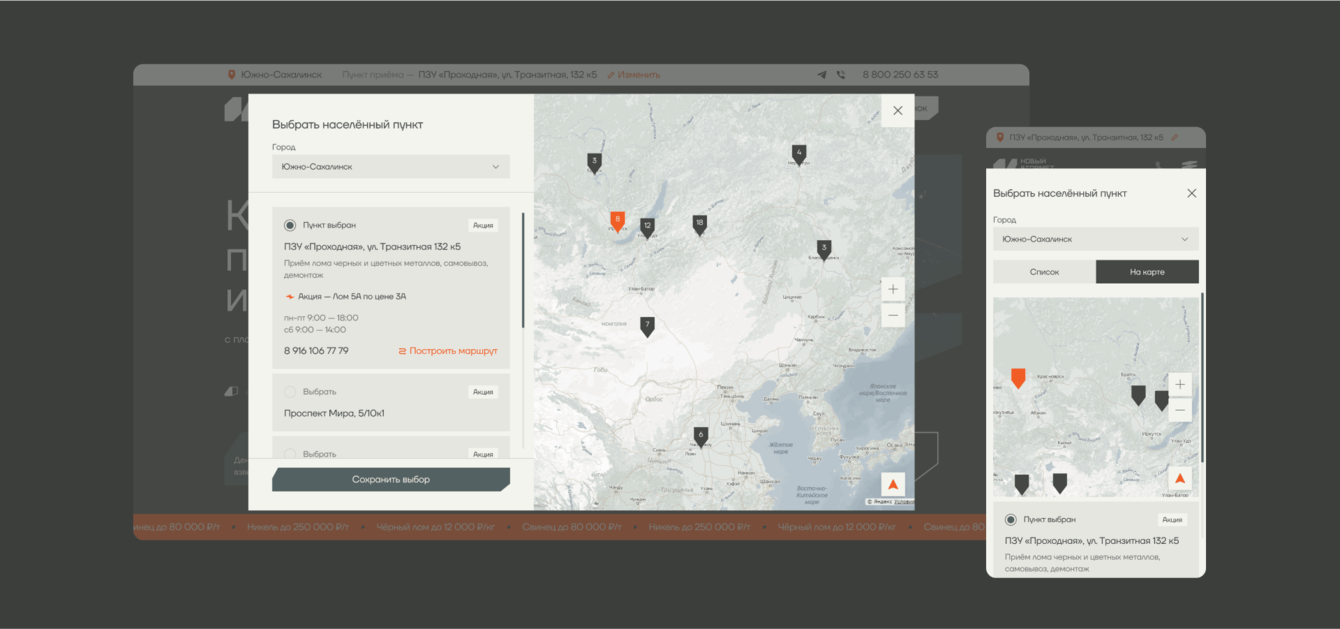1340x629 pixels.
Task: Click the phone handset icon in header
Action: tap(840, 75)
